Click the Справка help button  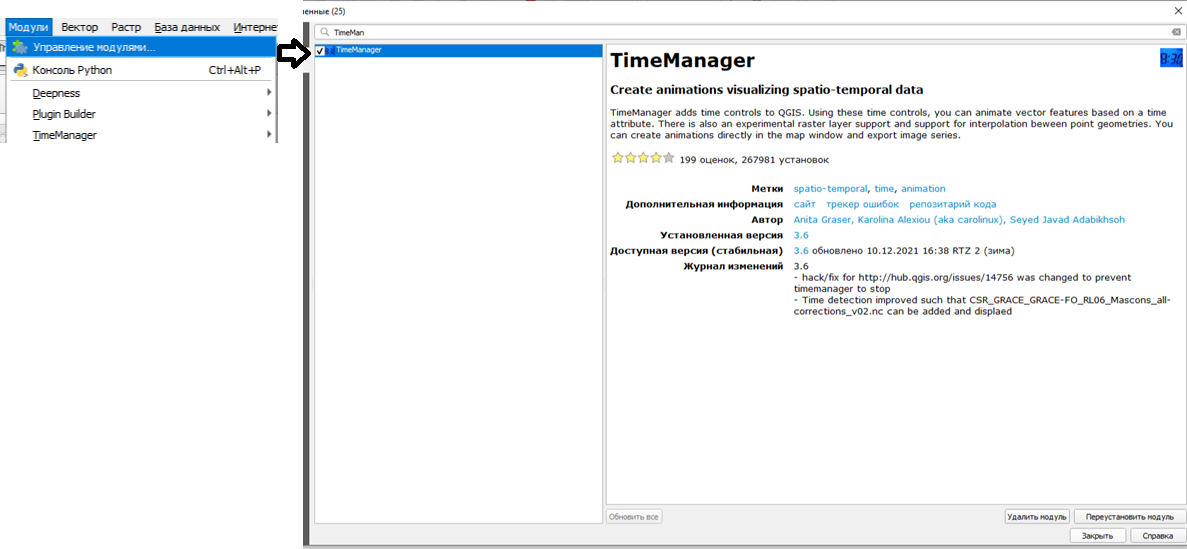click(1157, 535)
